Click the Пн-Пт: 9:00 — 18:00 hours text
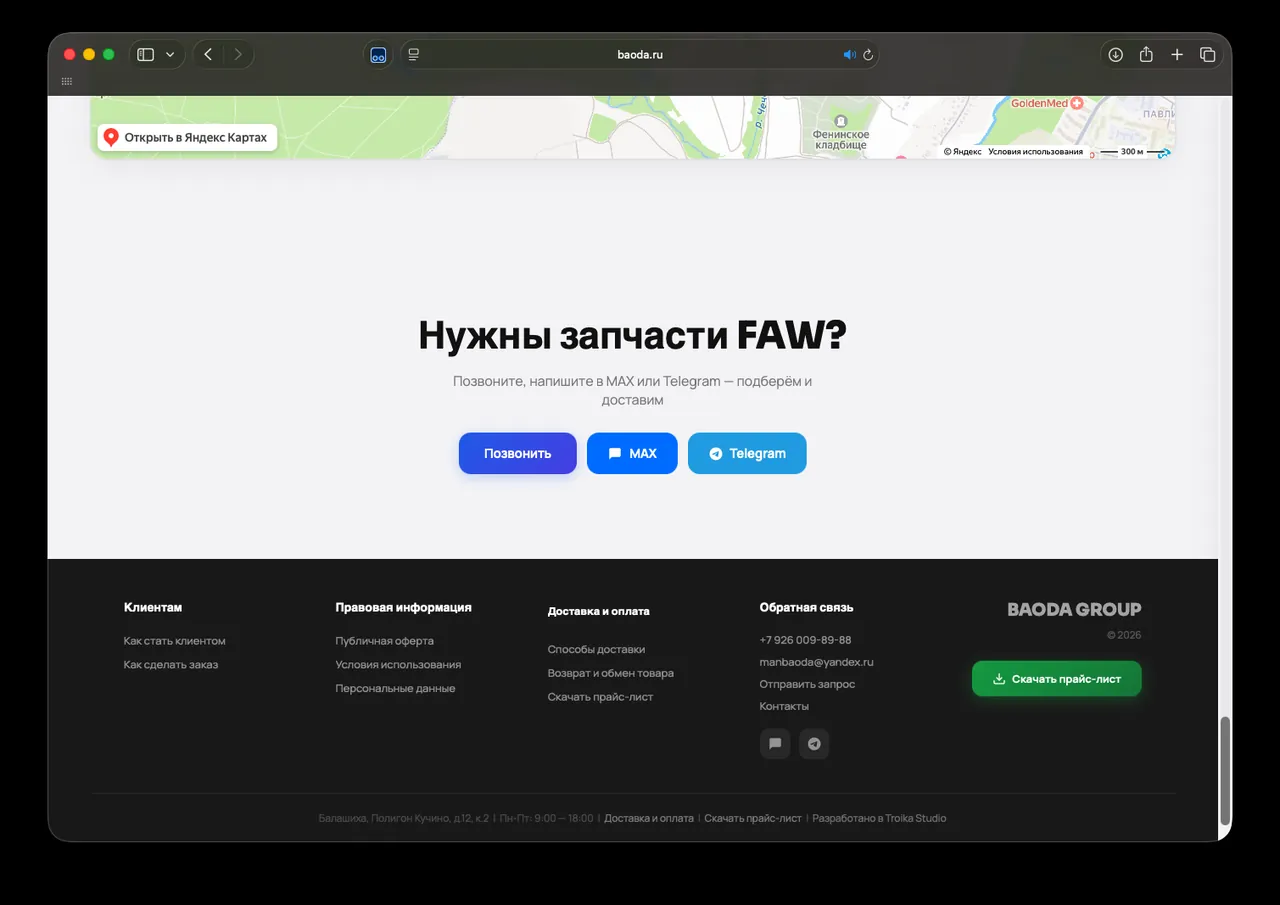The height and width of the screenshot is (905, 1280). pos(546,818)
